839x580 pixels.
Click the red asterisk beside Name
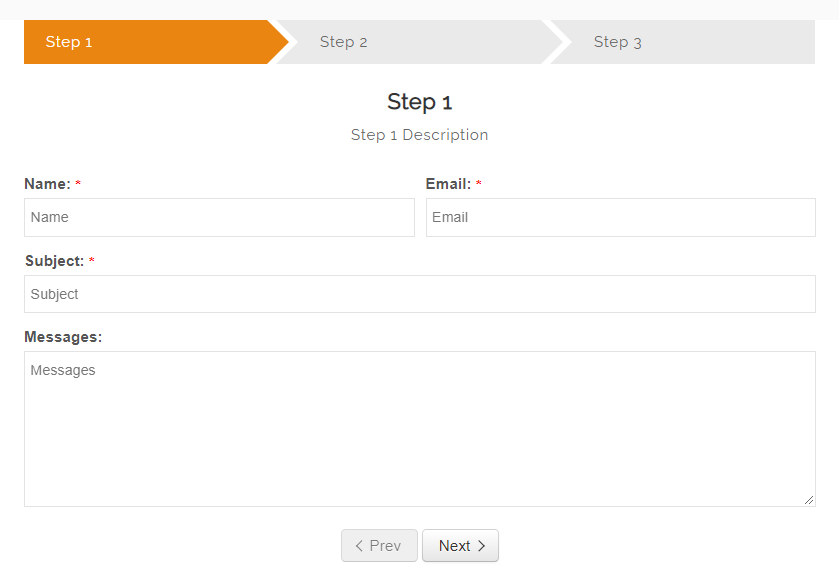point(78,185)
